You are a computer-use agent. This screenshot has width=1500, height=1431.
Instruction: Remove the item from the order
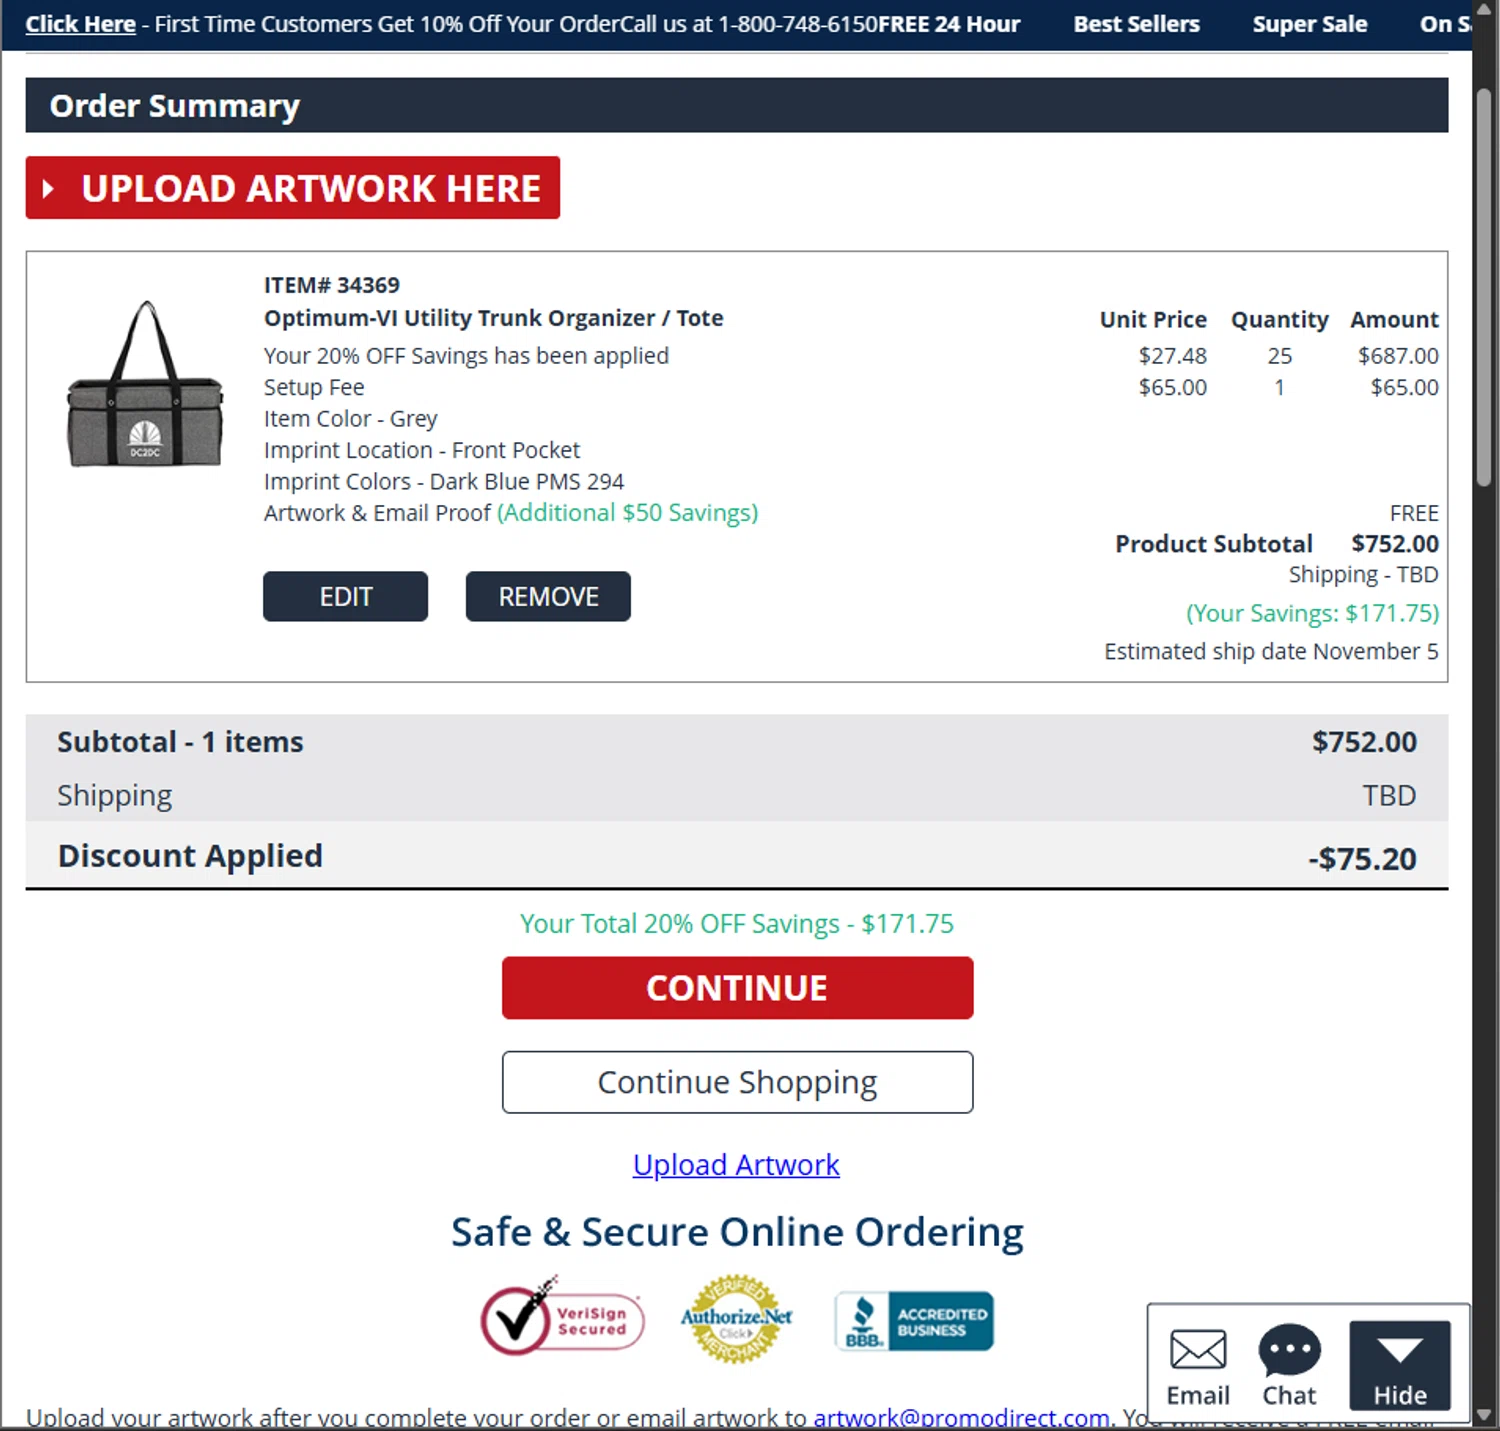[548, 597]
